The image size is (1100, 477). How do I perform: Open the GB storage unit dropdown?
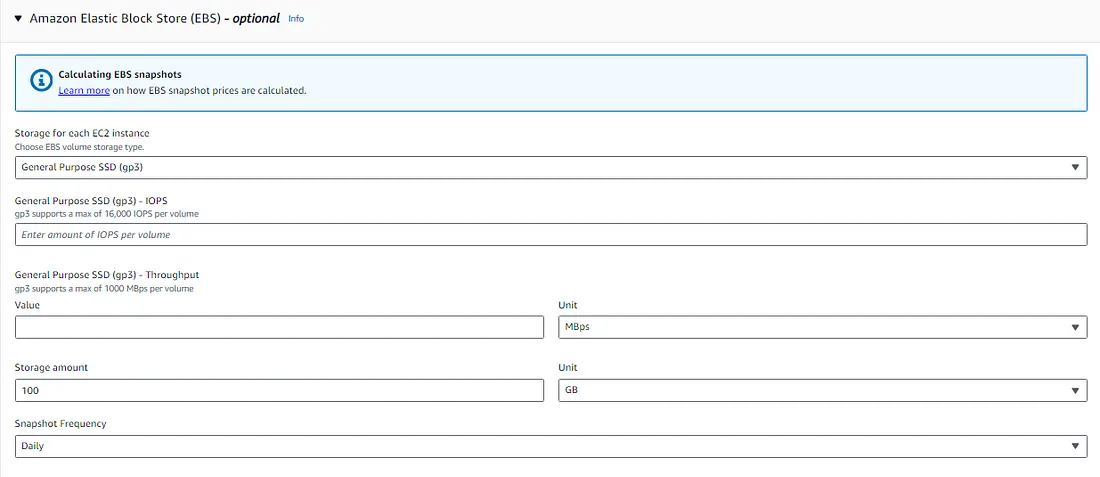[x=821, y=390]
